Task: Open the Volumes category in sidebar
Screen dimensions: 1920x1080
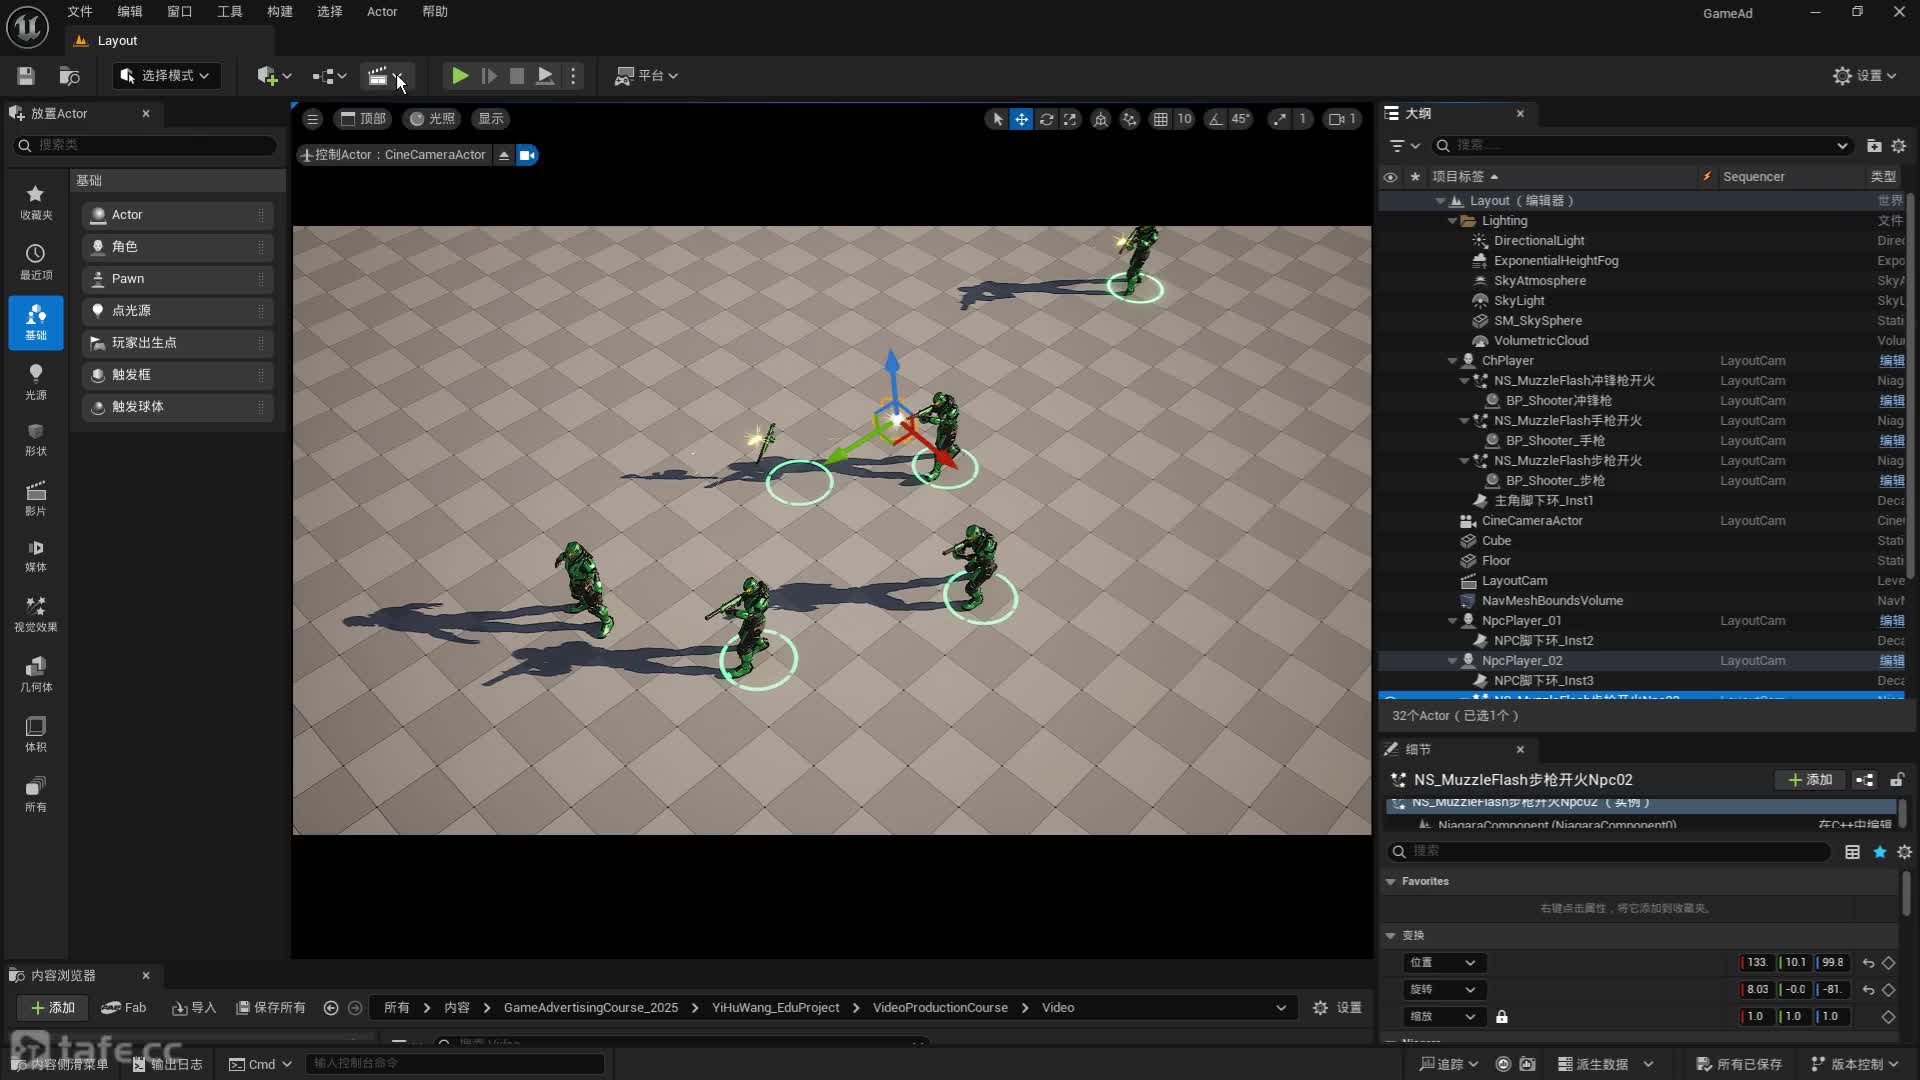Action: pos(35,733)
